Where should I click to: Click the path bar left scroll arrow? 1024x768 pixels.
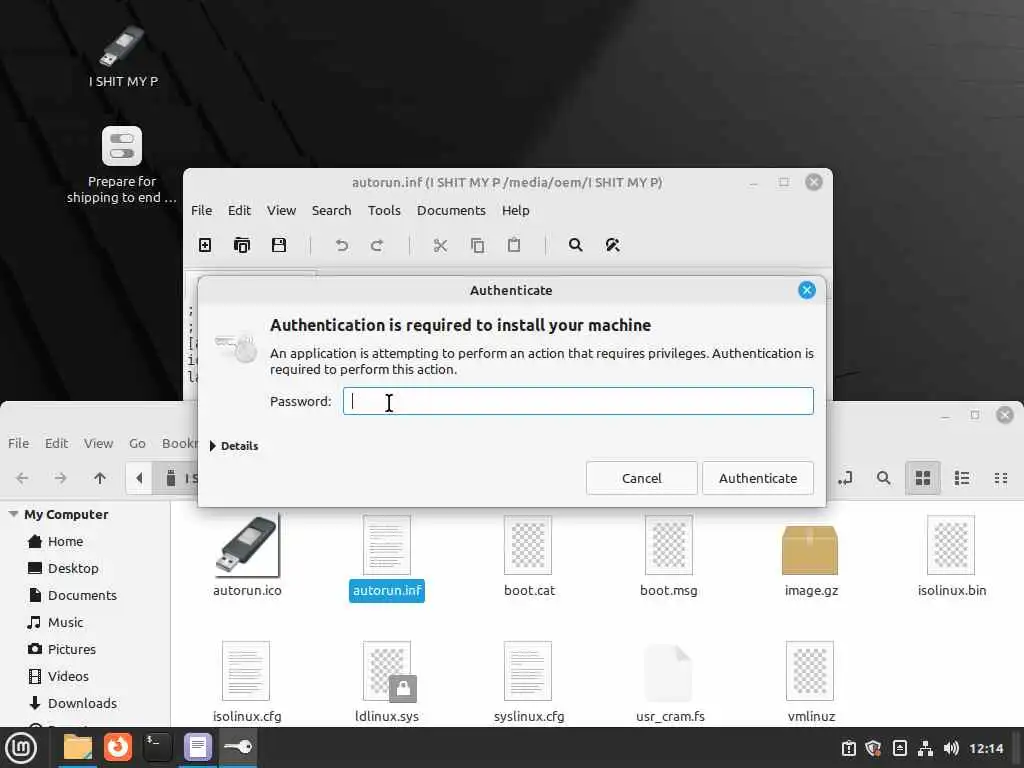[139, 478]
